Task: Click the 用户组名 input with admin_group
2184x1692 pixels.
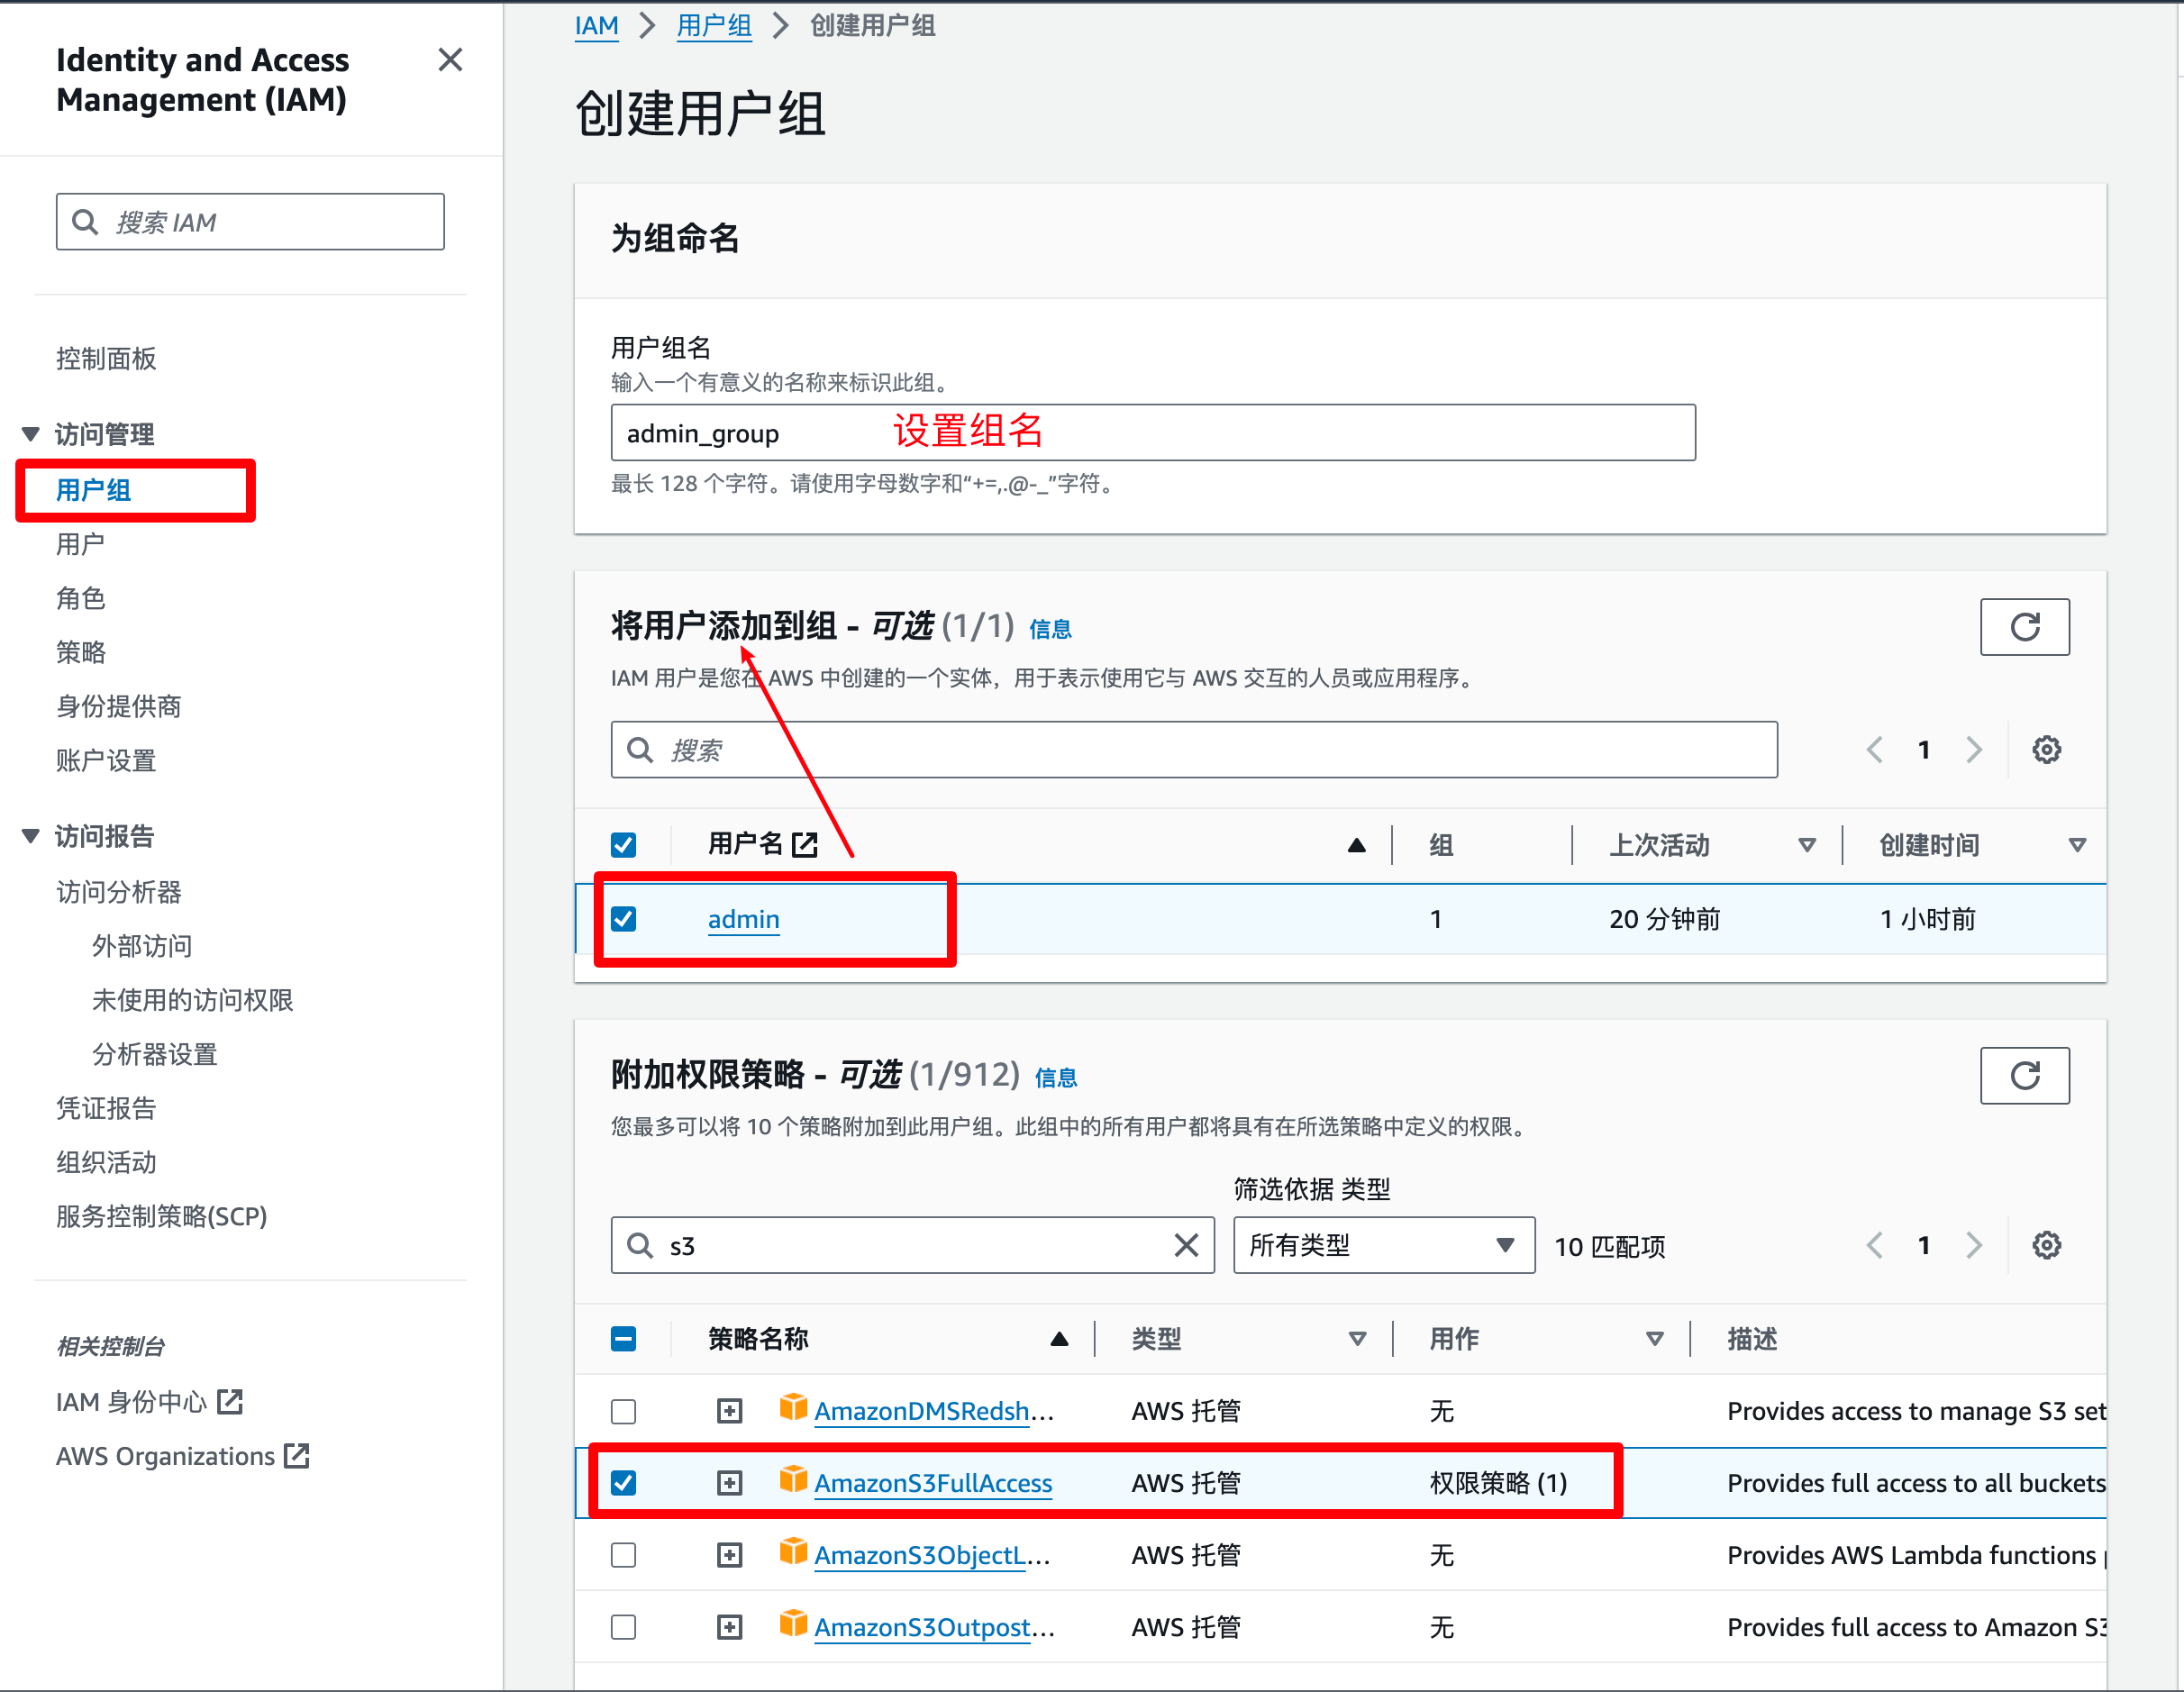Action: (x=1153, y=433)
